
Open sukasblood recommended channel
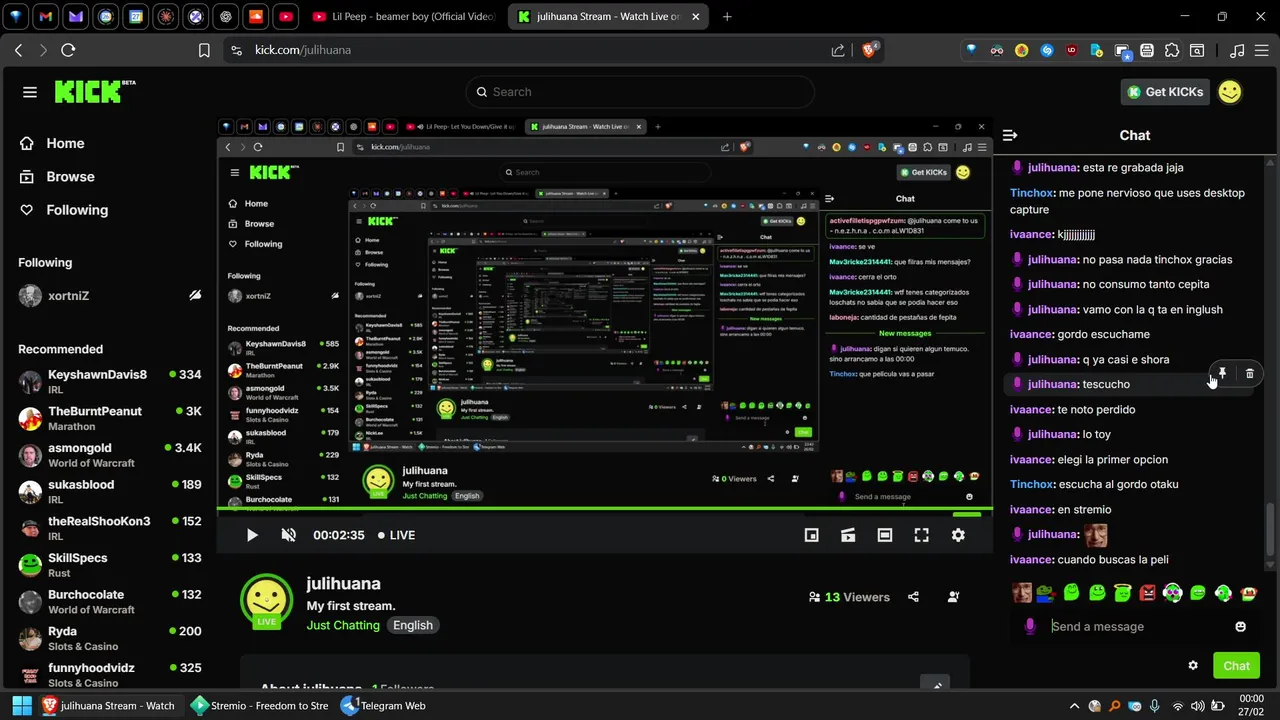click(110, 491)
